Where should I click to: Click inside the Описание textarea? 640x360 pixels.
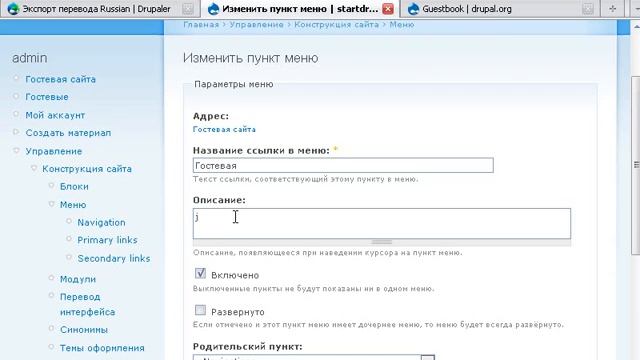(382, 224)
